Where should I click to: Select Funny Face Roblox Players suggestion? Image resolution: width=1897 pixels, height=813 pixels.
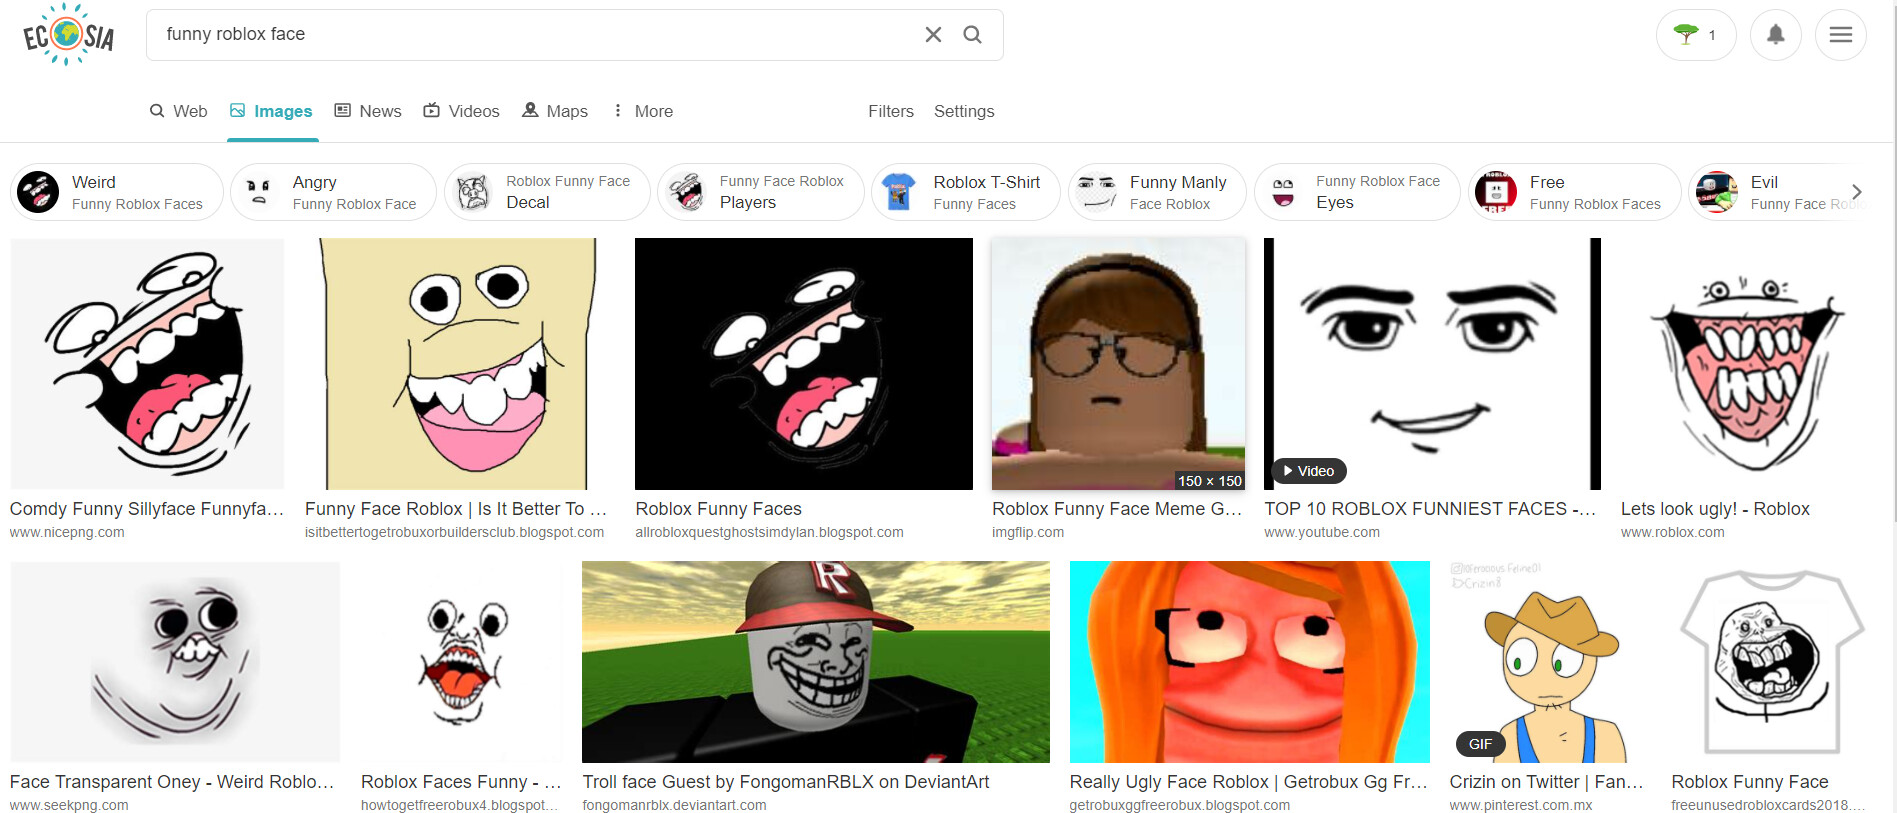point(761,192)
